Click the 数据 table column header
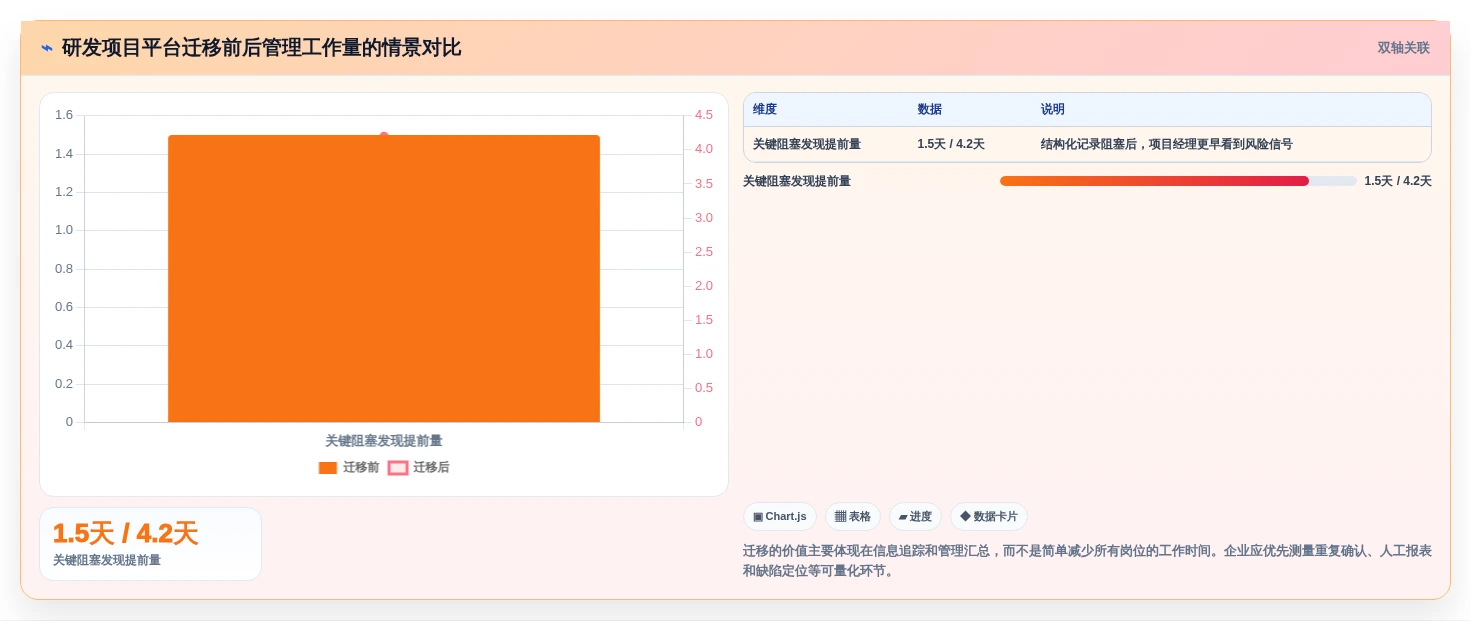 930,110
